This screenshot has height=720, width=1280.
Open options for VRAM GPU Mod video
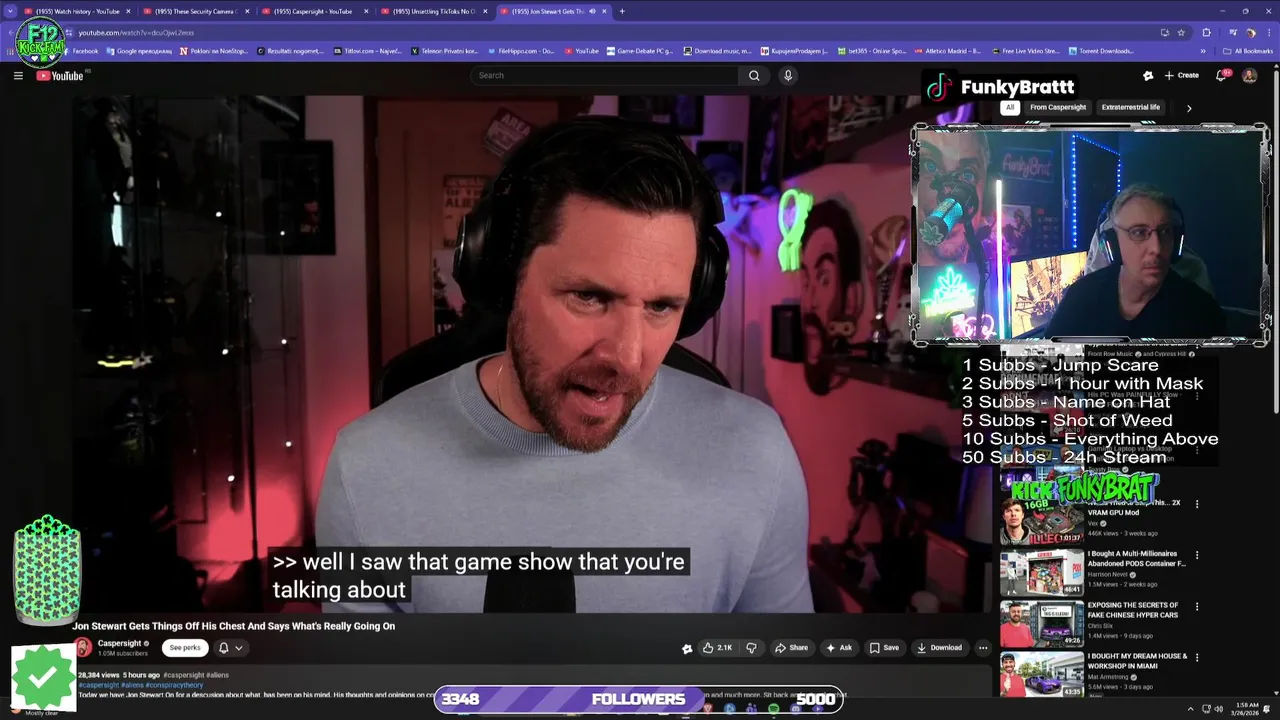pyautogui.click(x=1197, y=504)
